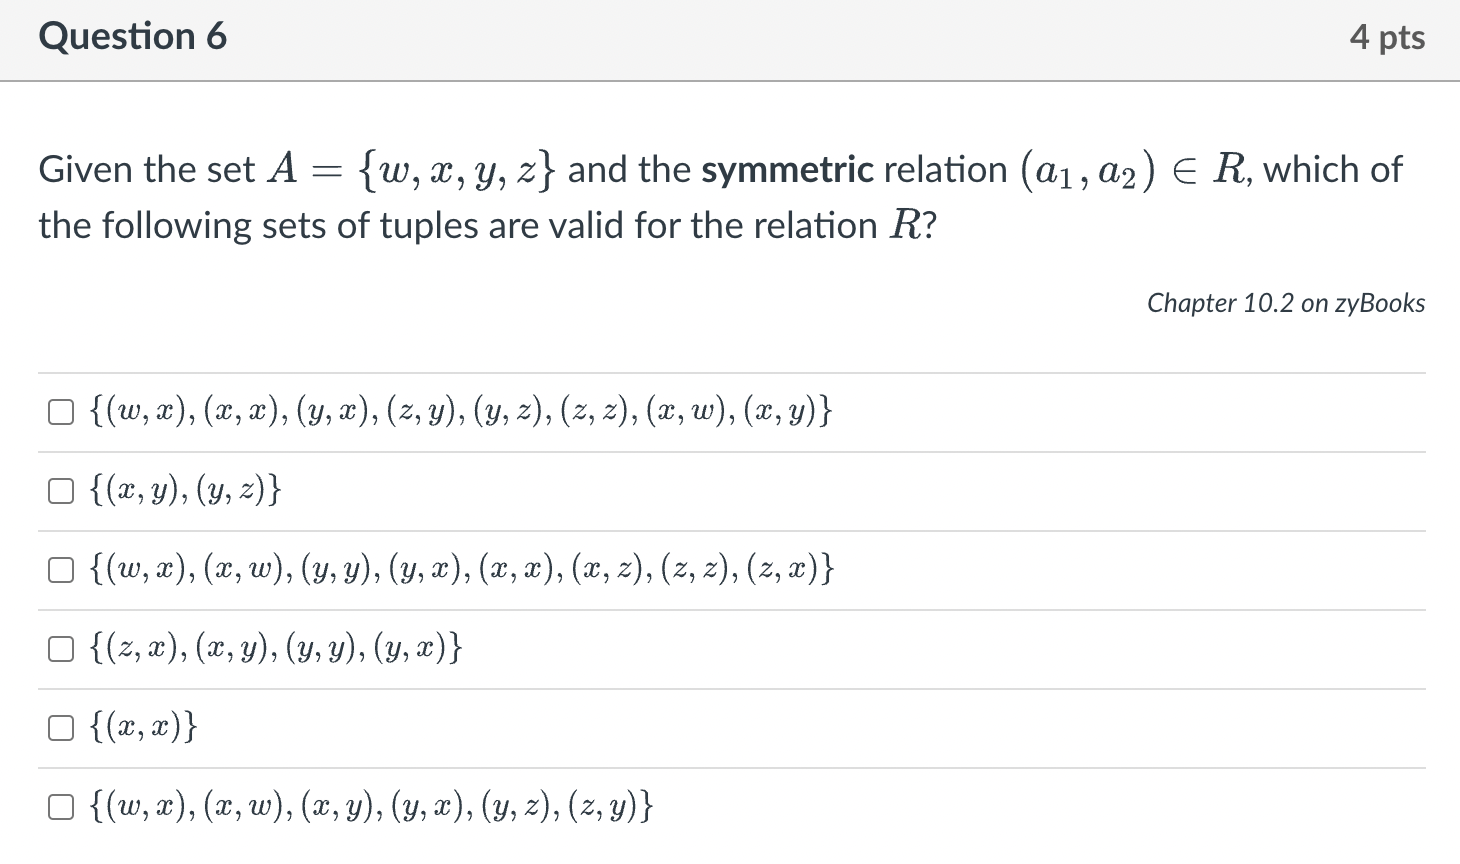The image size is (1460, 864).
Task: Click the bold word symmetric
Action: coord(788,170)
